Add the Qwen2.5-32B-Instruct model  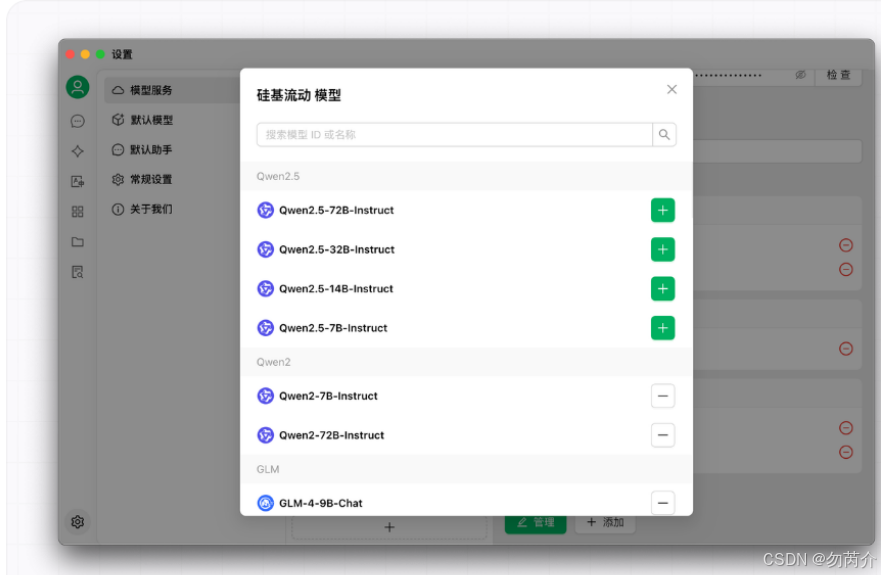click(662, 250)
